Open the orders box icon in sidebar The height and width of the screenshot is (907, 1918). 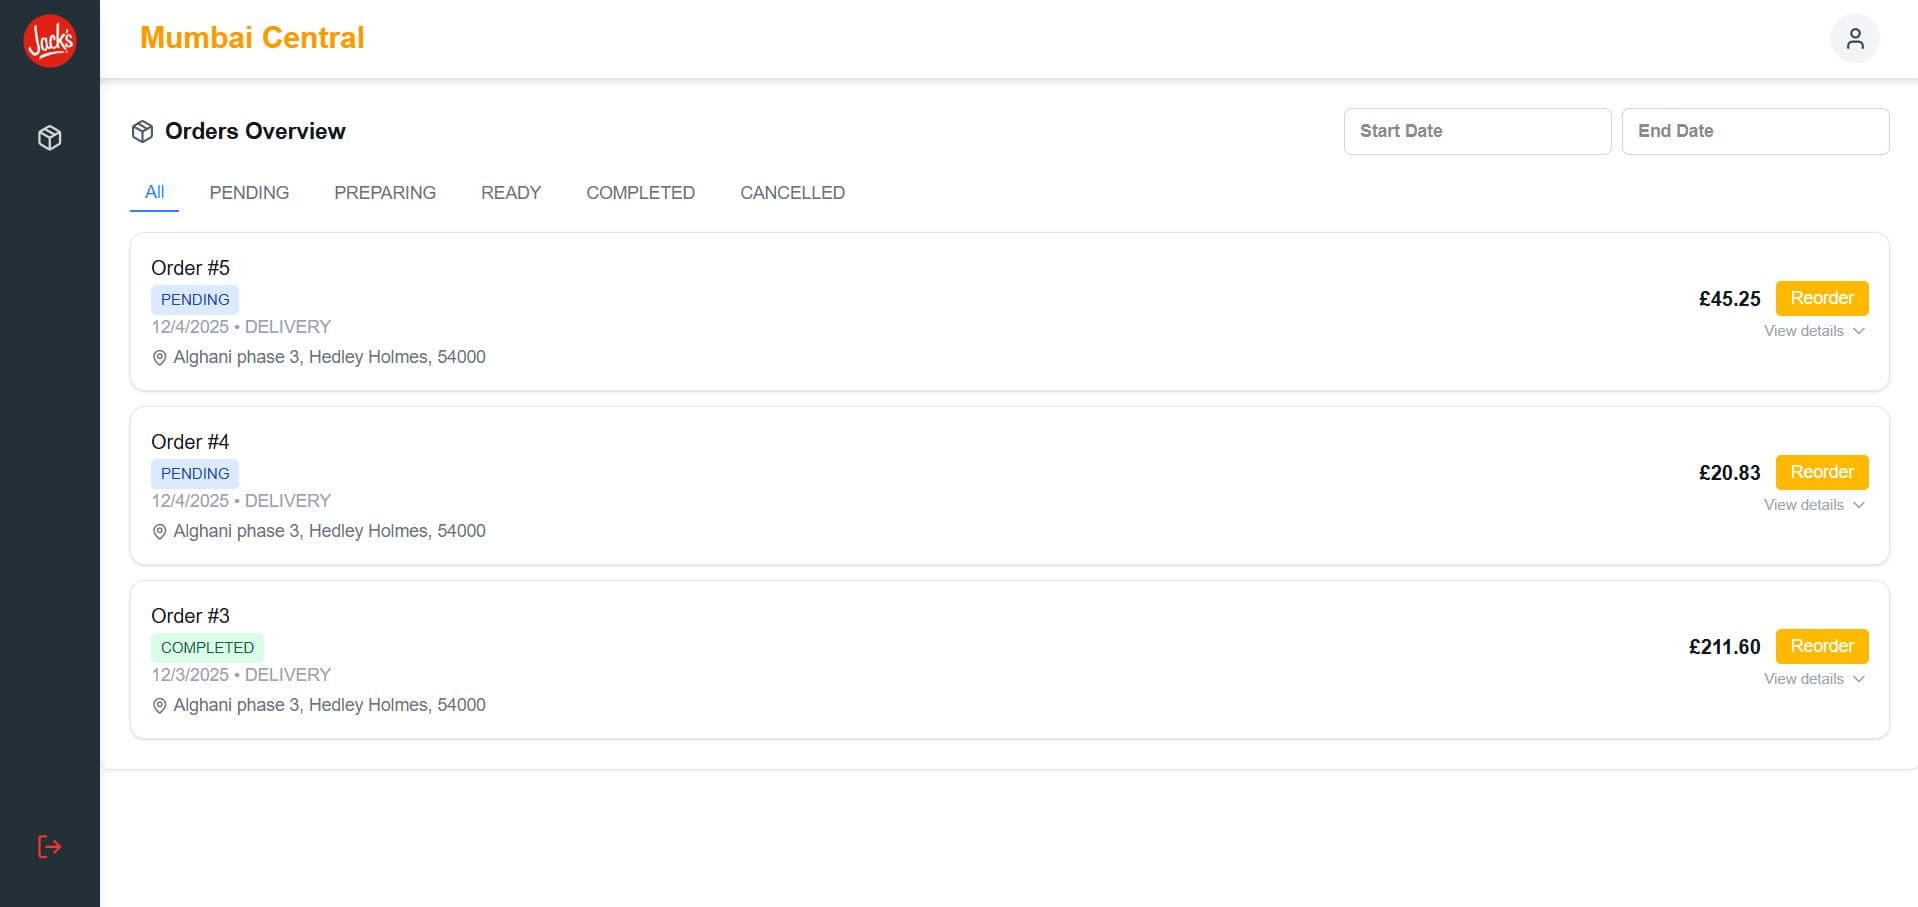point(50,138)
